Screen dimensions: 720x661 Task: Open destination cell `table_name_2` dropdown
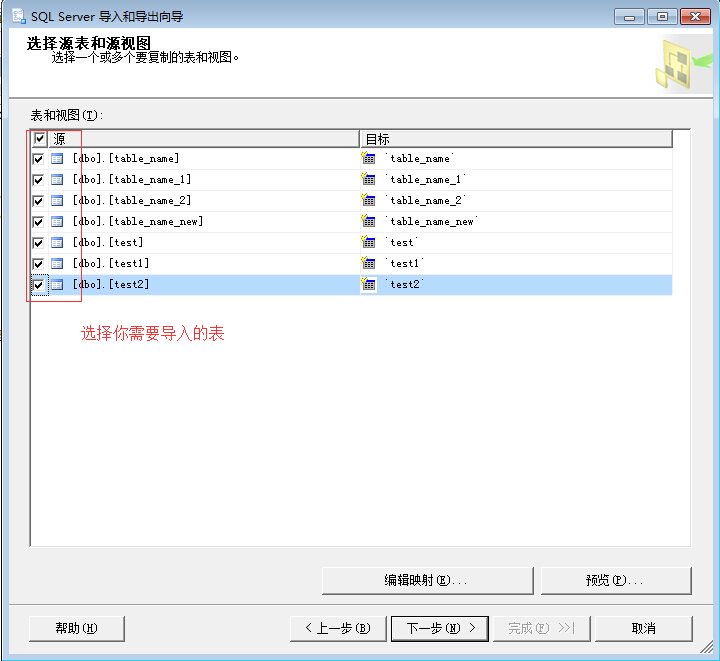pos(516,201)
